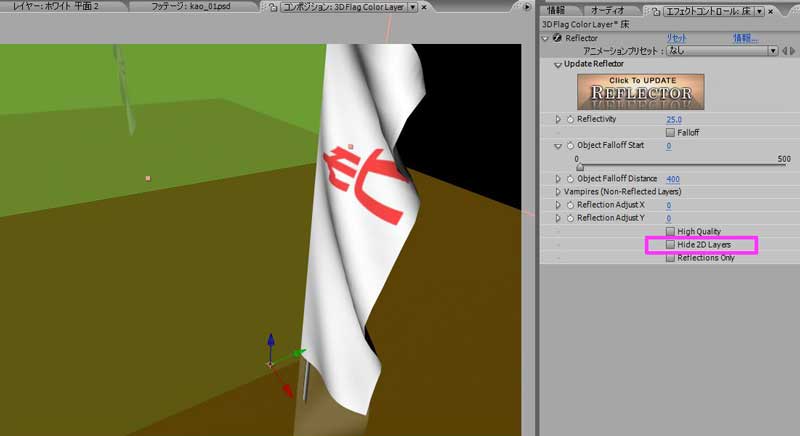Viewport: 800px width, 436px height.
Task: Click the lock icon on the composition viewer tab
Action: click(273, 7)
